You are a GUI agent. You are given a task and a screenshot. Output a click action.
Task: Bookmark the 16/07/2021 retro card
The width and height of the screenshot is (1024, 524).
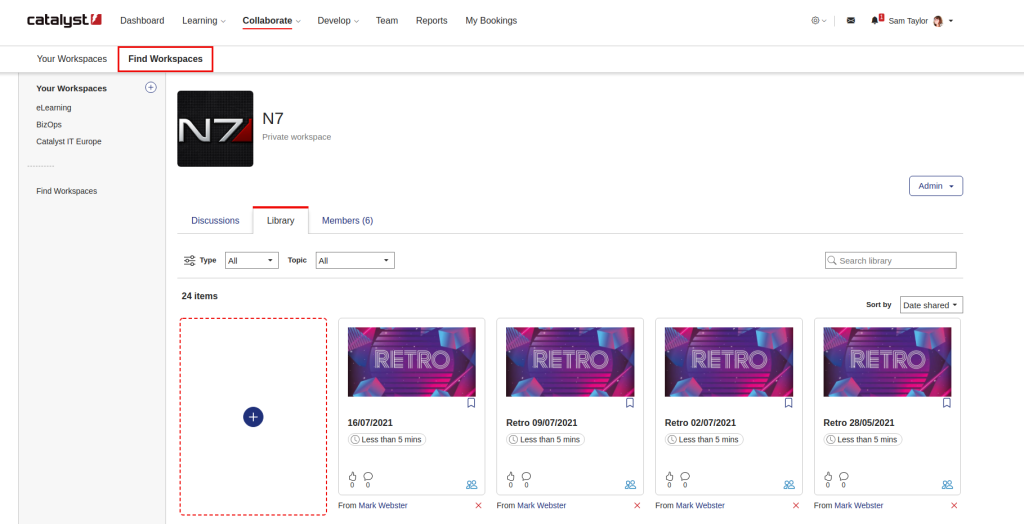[471, 403]
